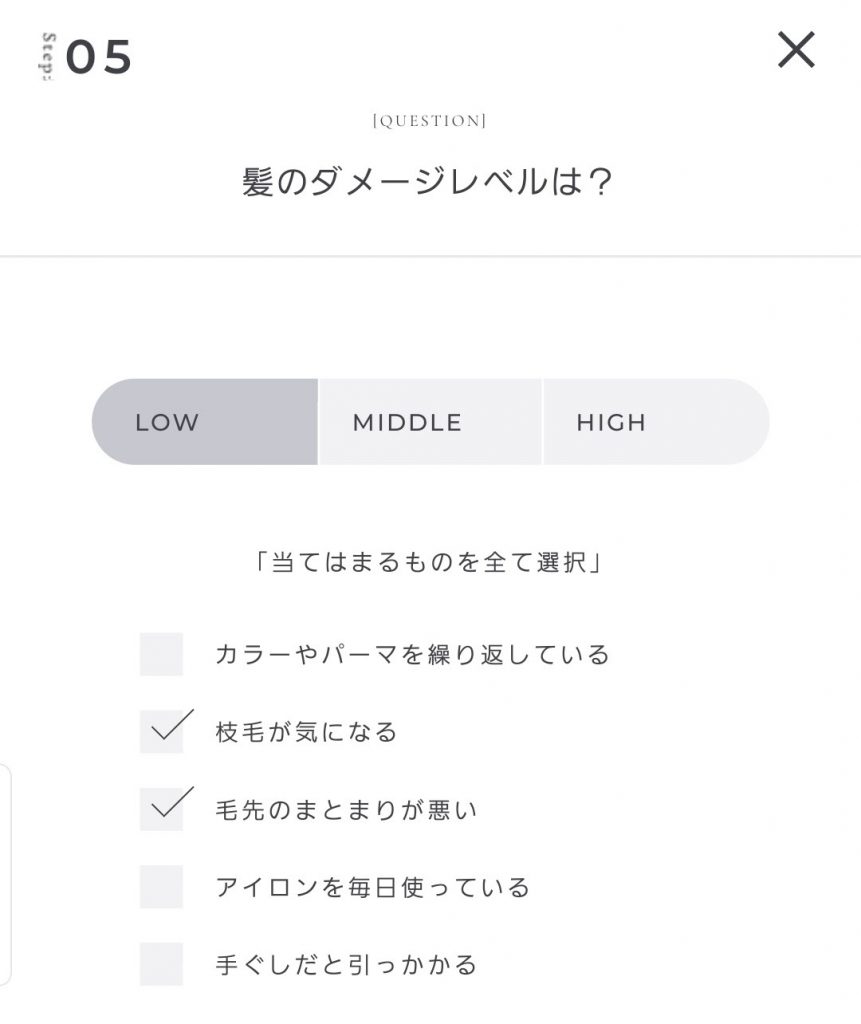Close the questionnaire with the X icon
Image resolution: width=861 pixels, height=1024 pixels.
point(796,50)
